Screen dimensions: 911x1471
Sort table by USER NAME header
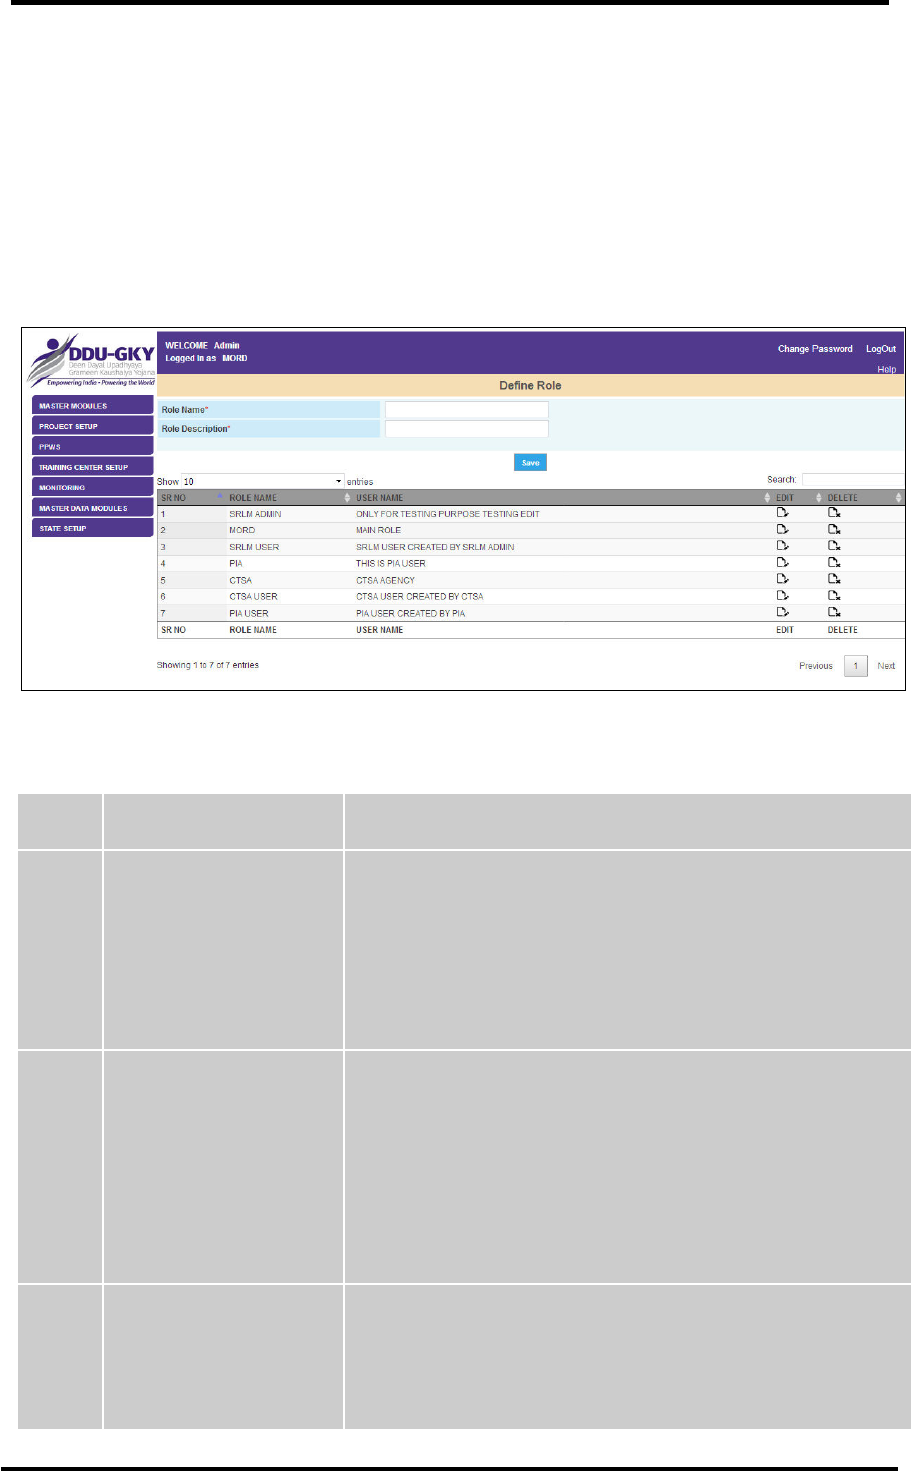point(563,497)
